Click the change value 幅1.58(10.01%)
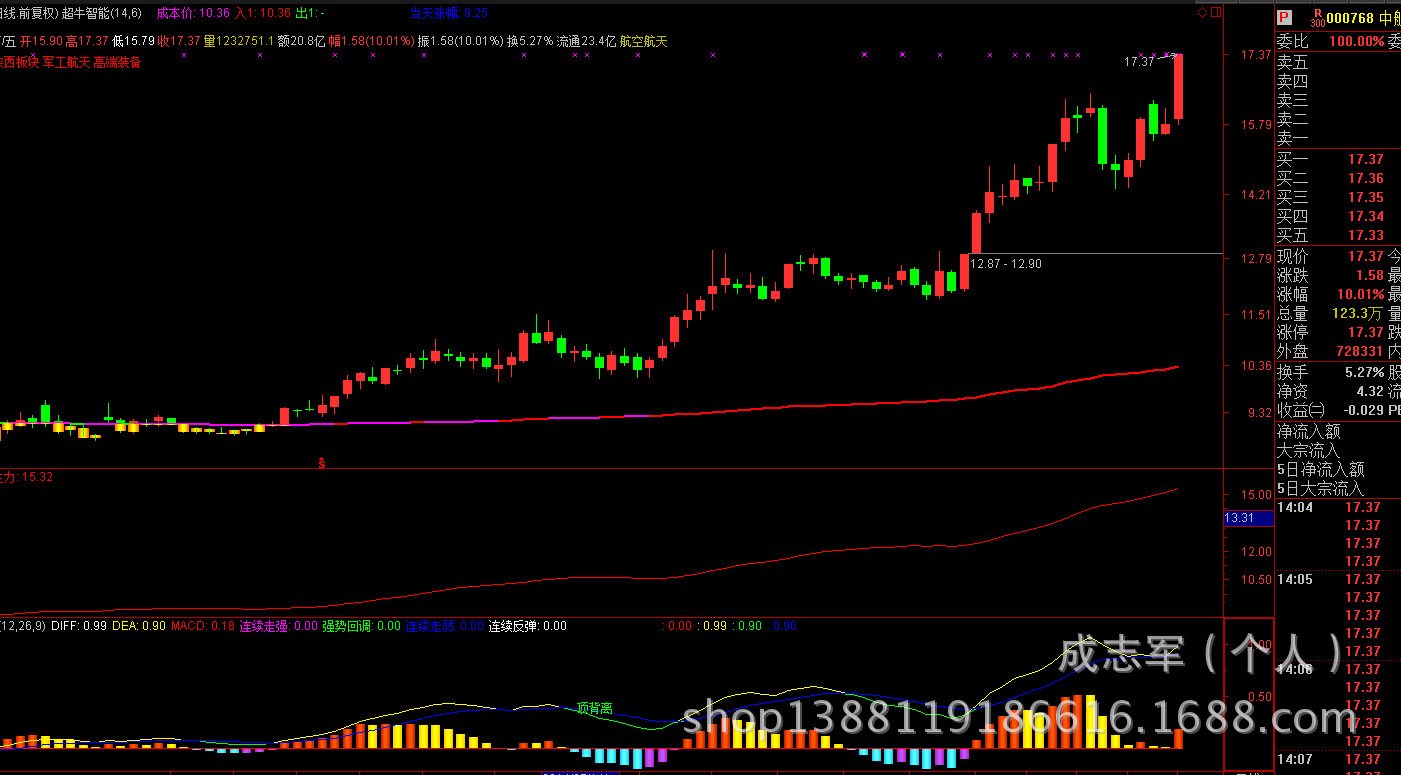This screenshot has width=1401, height=775. coord(371,41)
